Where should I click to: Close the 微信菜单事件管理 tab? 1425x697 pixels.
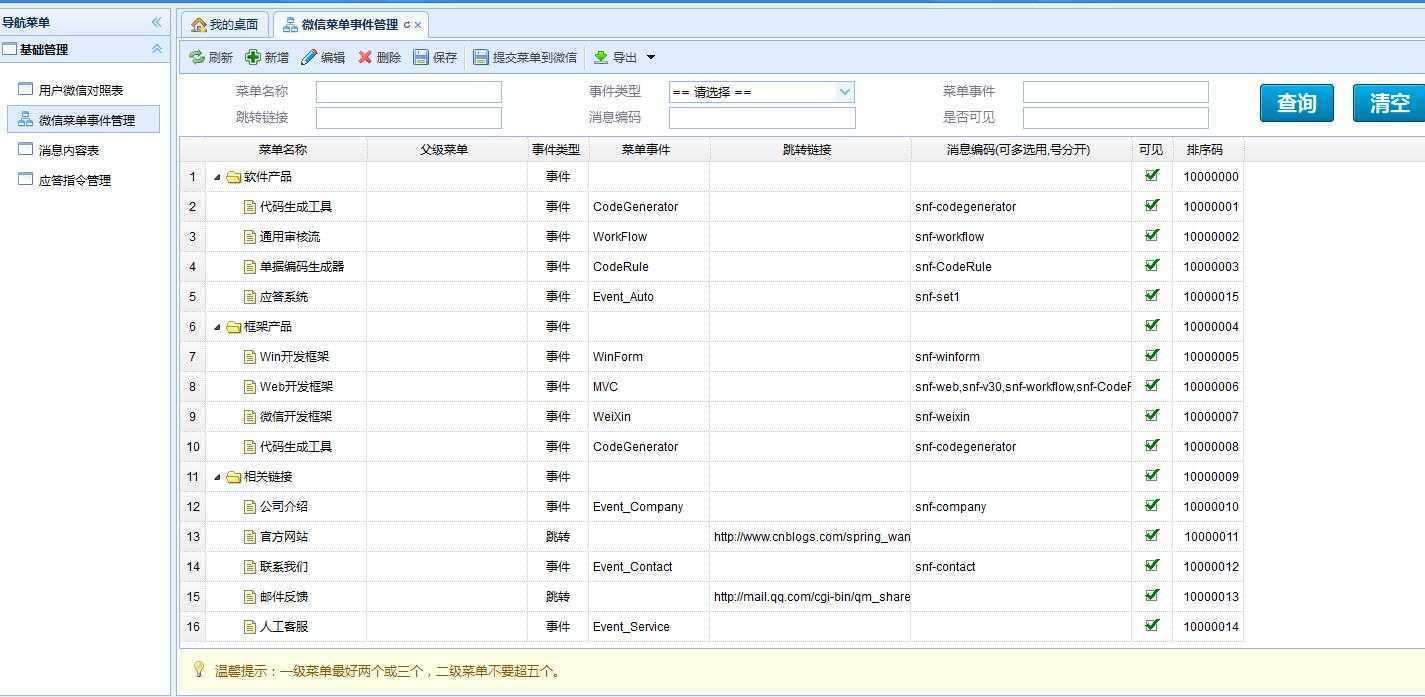(x=417, y=25)
